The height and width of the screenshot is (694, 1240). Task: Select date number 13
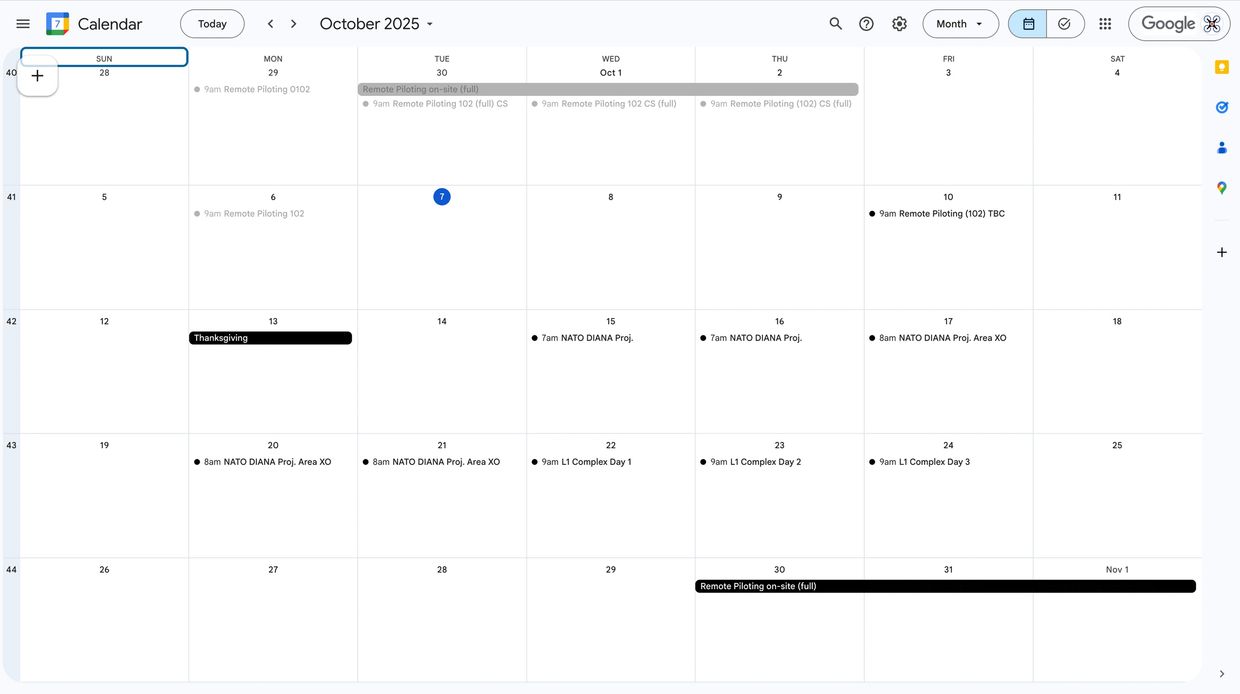click(x=273, y=321)
